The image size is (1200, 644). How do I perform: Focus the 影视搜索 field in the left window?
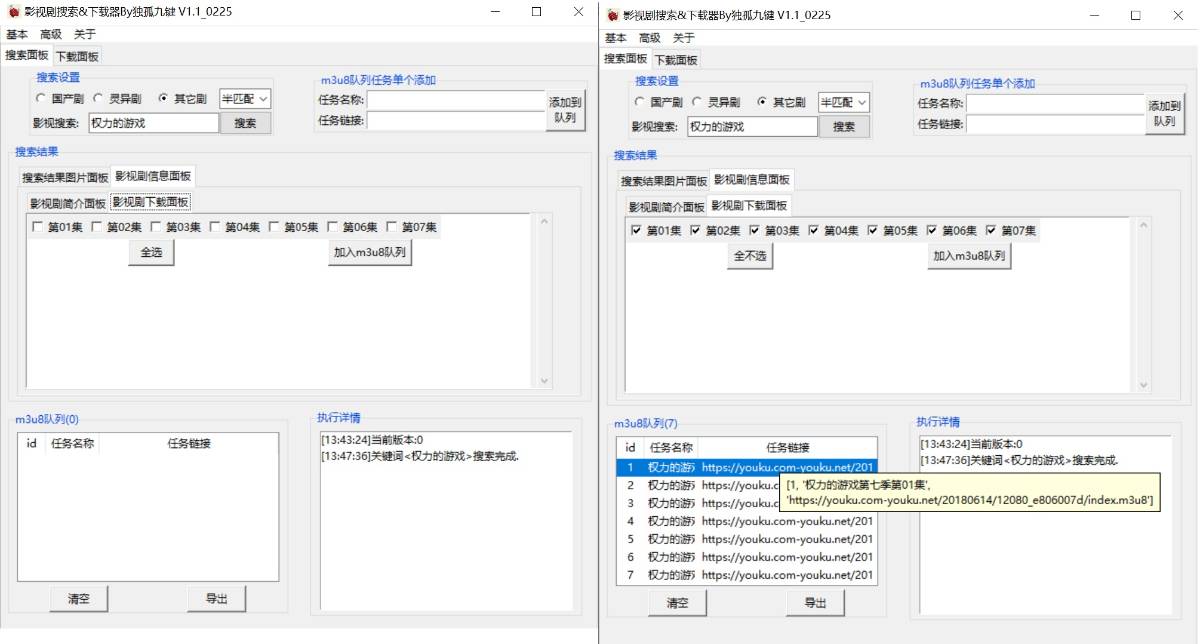[x=153, y=123]
